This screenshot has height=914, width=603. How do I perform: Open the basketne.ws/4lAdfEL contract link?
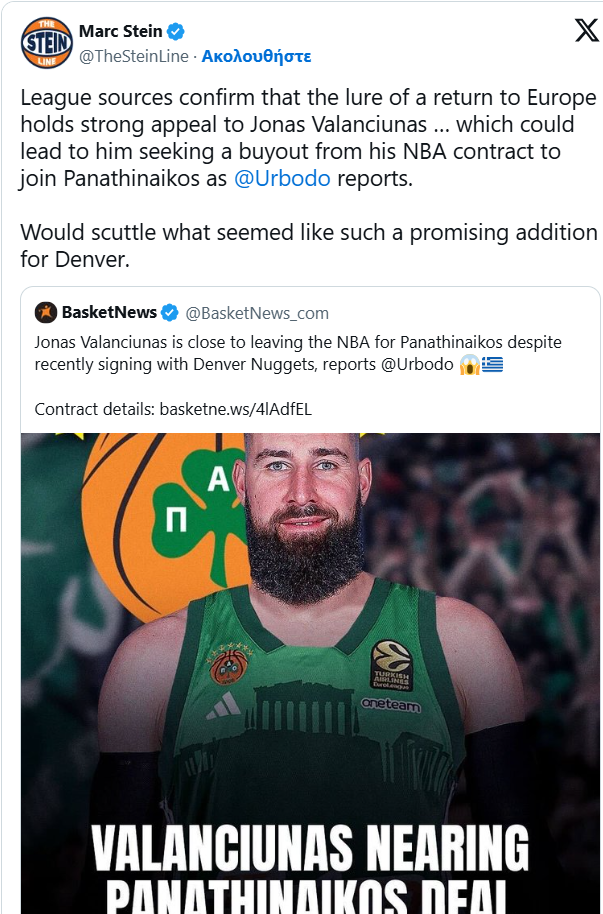pyautogui.click(x=236, y=409)
